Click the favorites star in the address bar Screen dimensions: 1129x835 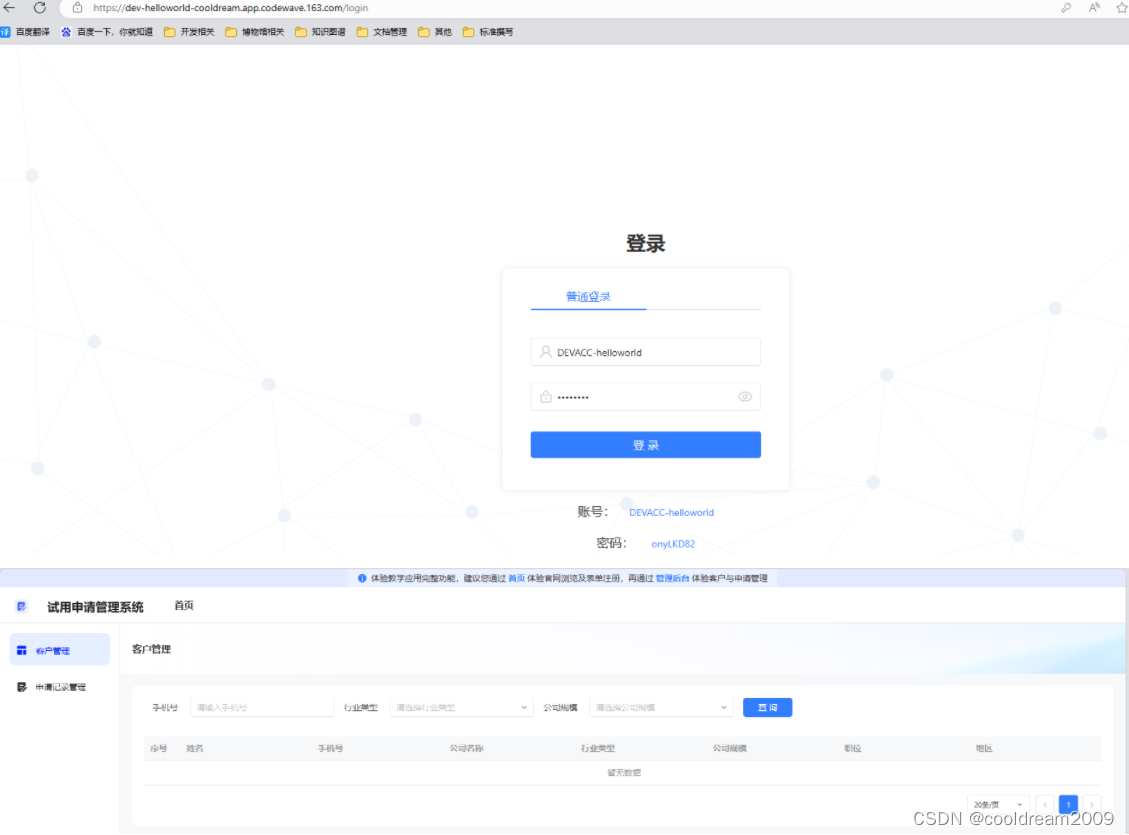tap(1122, 7)
